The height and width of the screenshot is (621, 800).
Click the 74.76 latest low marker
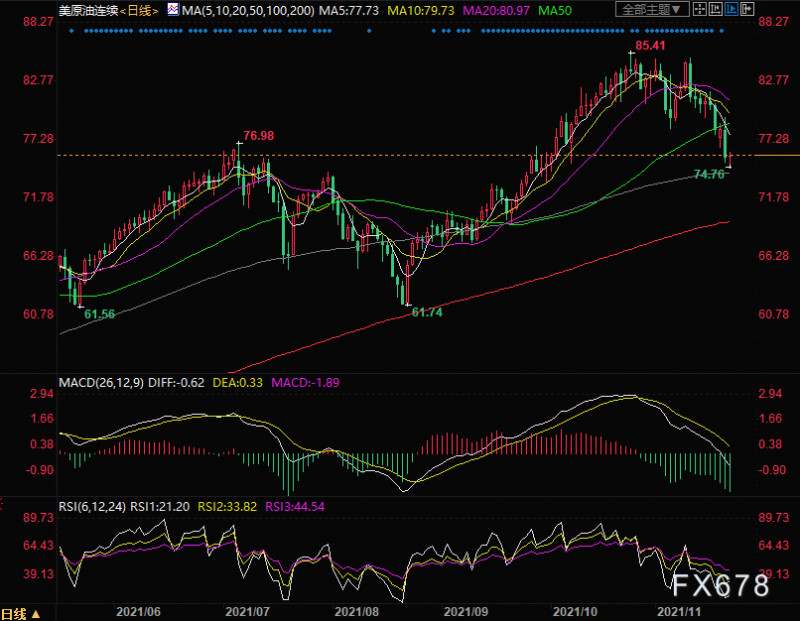pos(709,175)
